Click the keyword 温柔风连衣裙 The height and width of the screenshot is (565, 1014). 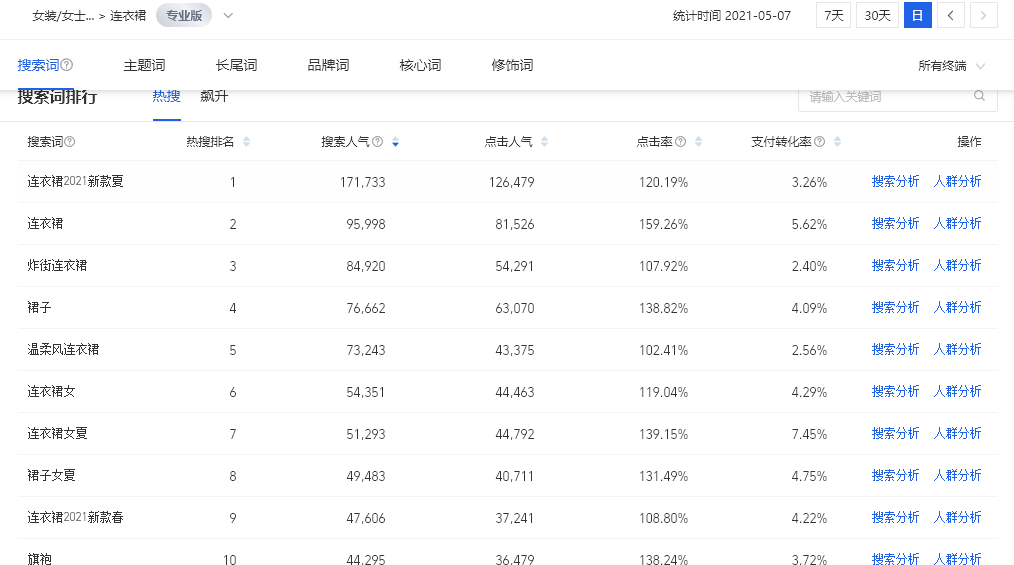coord(63,350)
